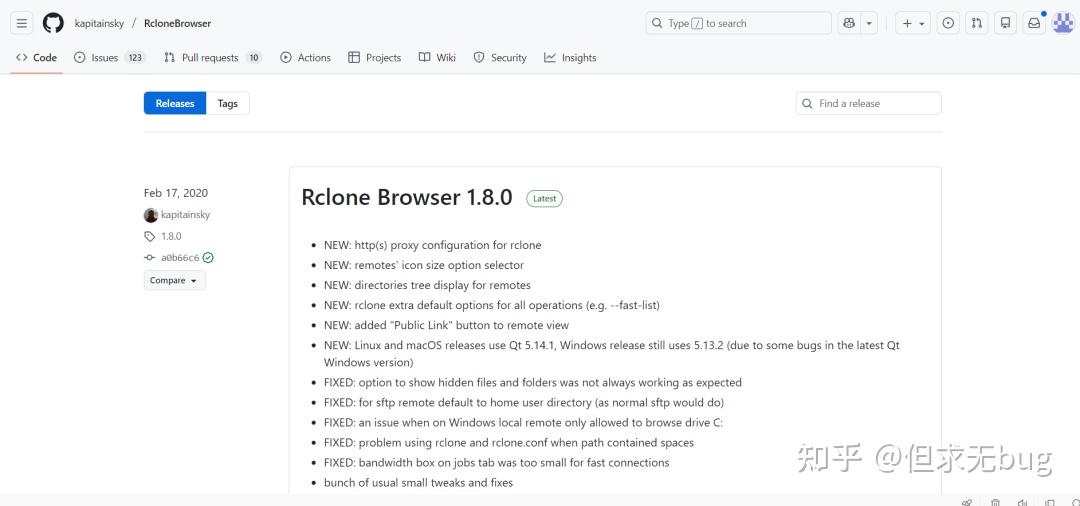Open the hamburger navigation menu
The height and width of the screenshot is (506, 1080).
pos(21,23)
